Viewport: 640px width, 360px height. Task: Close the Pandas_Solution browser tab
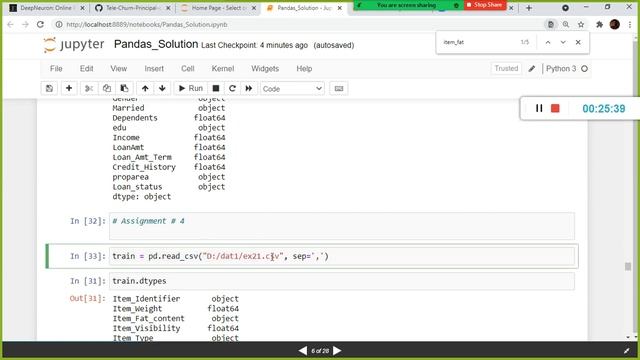click(x=340, y=8)
